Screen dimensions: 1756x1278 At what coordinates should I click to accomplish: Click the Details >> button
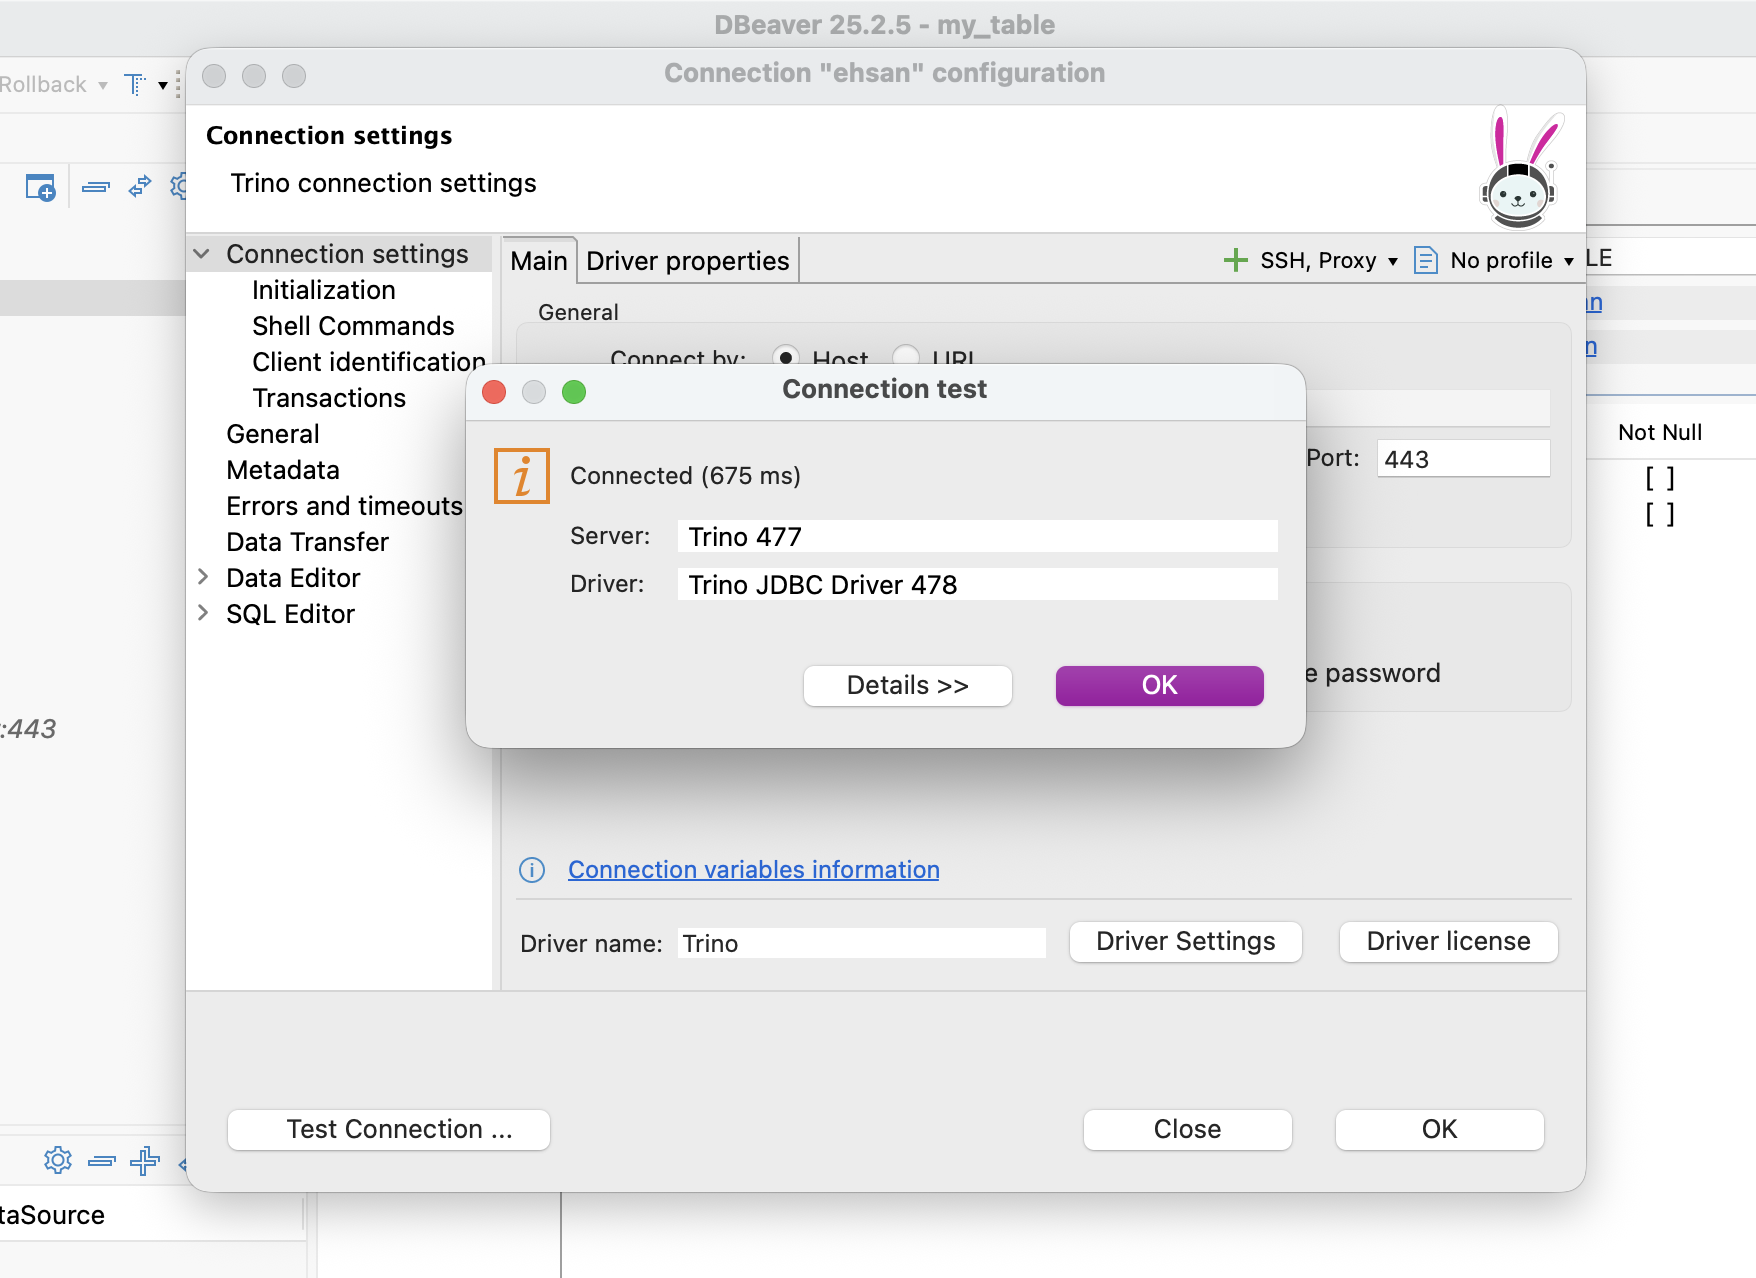(907, 686)
